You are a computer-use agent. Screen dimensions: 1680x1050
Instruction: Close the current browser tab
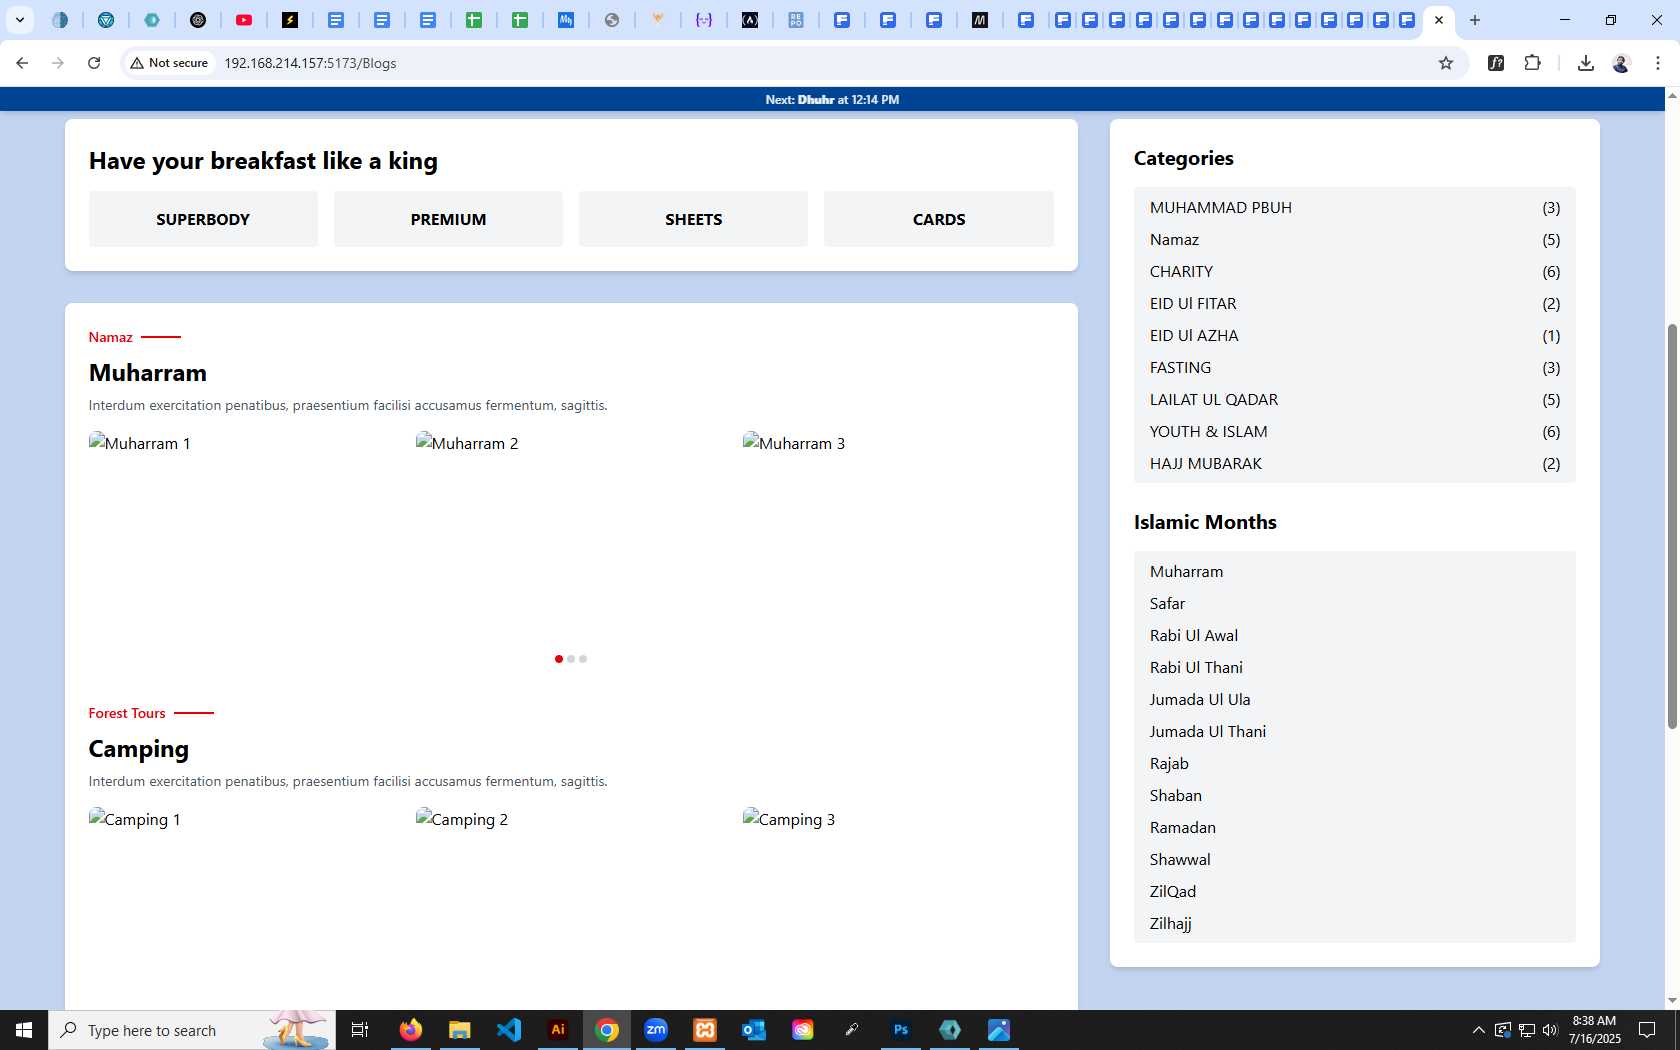pyautogui.click(x=1439, y=20)
